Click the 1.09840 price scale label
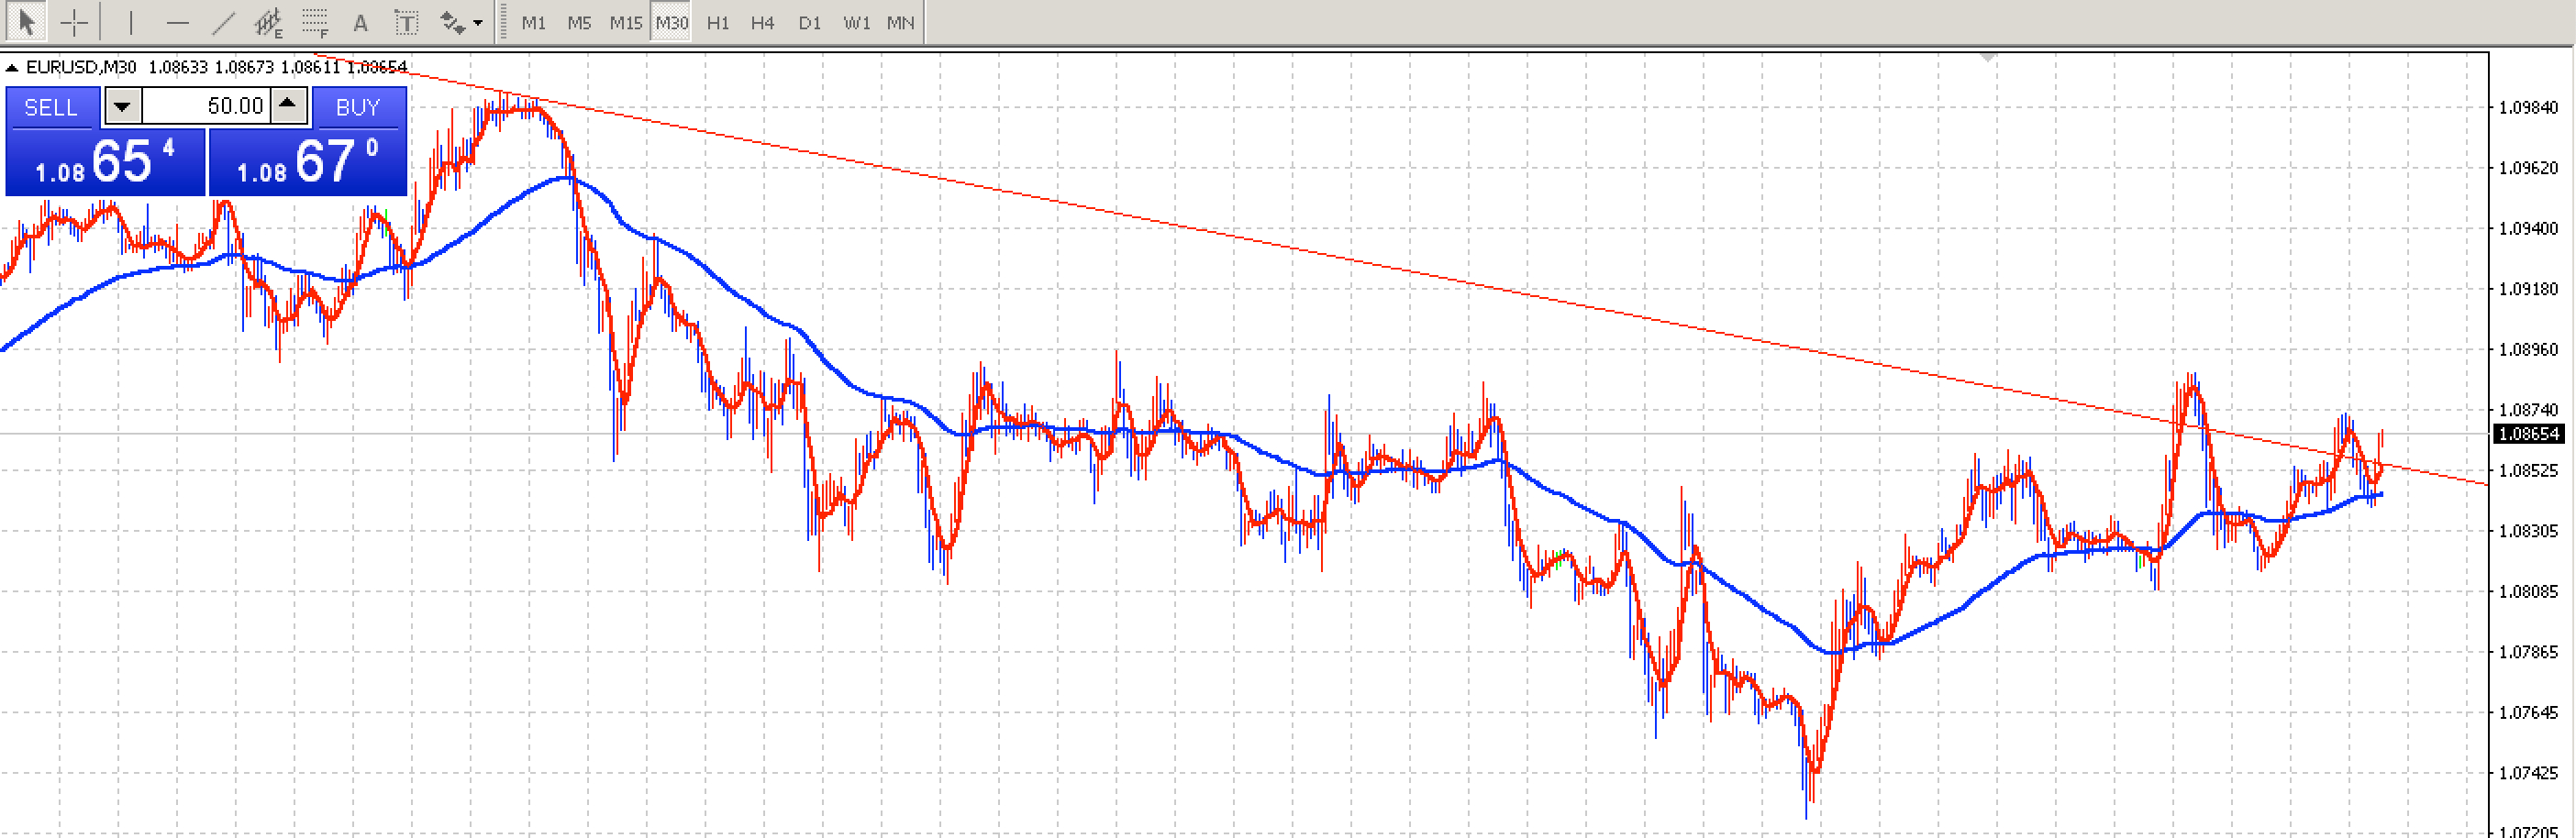 point(2528,108)
